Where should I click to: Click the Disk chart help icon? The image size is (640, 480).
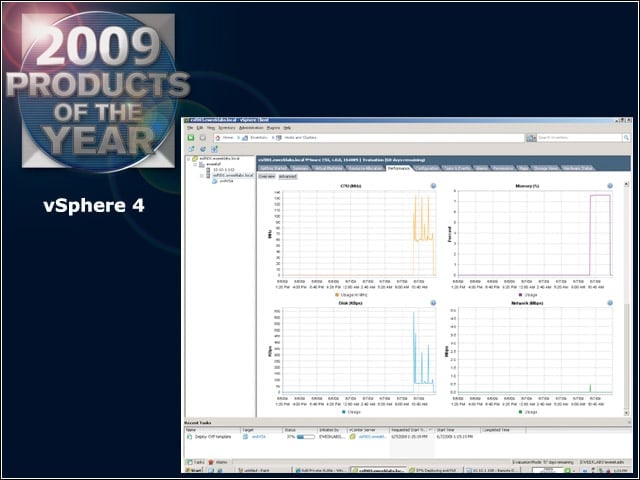tap(433, 303)
